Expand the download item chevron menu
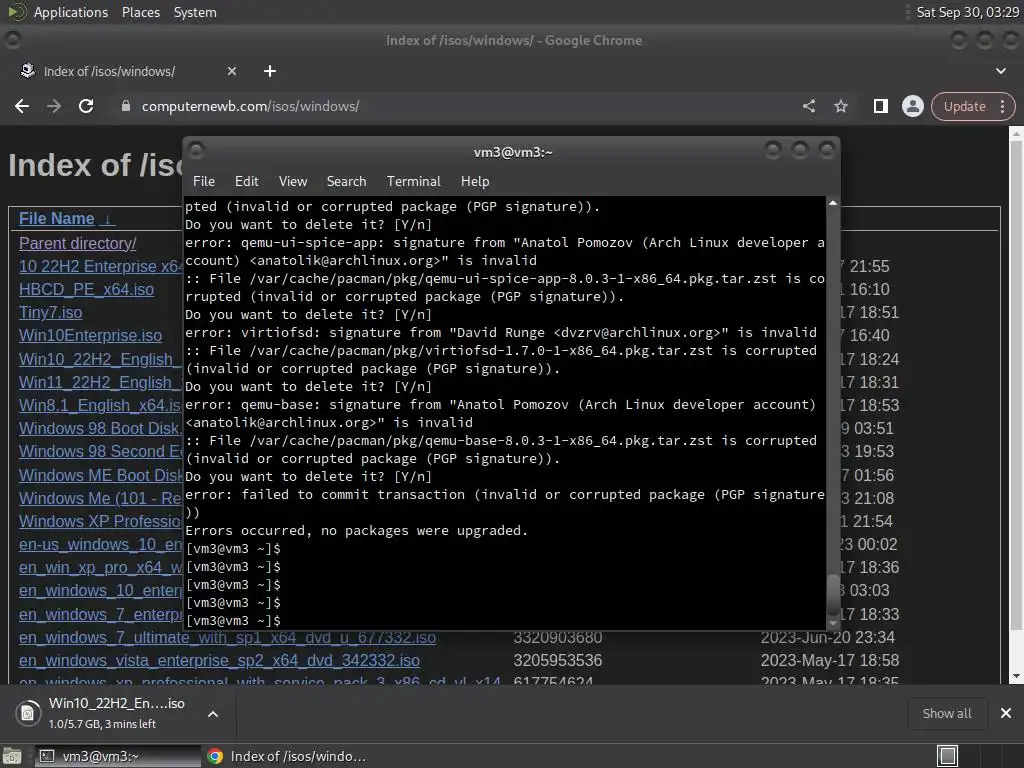This screenshot has width=1024, height=768. click(x=212, y=714)
